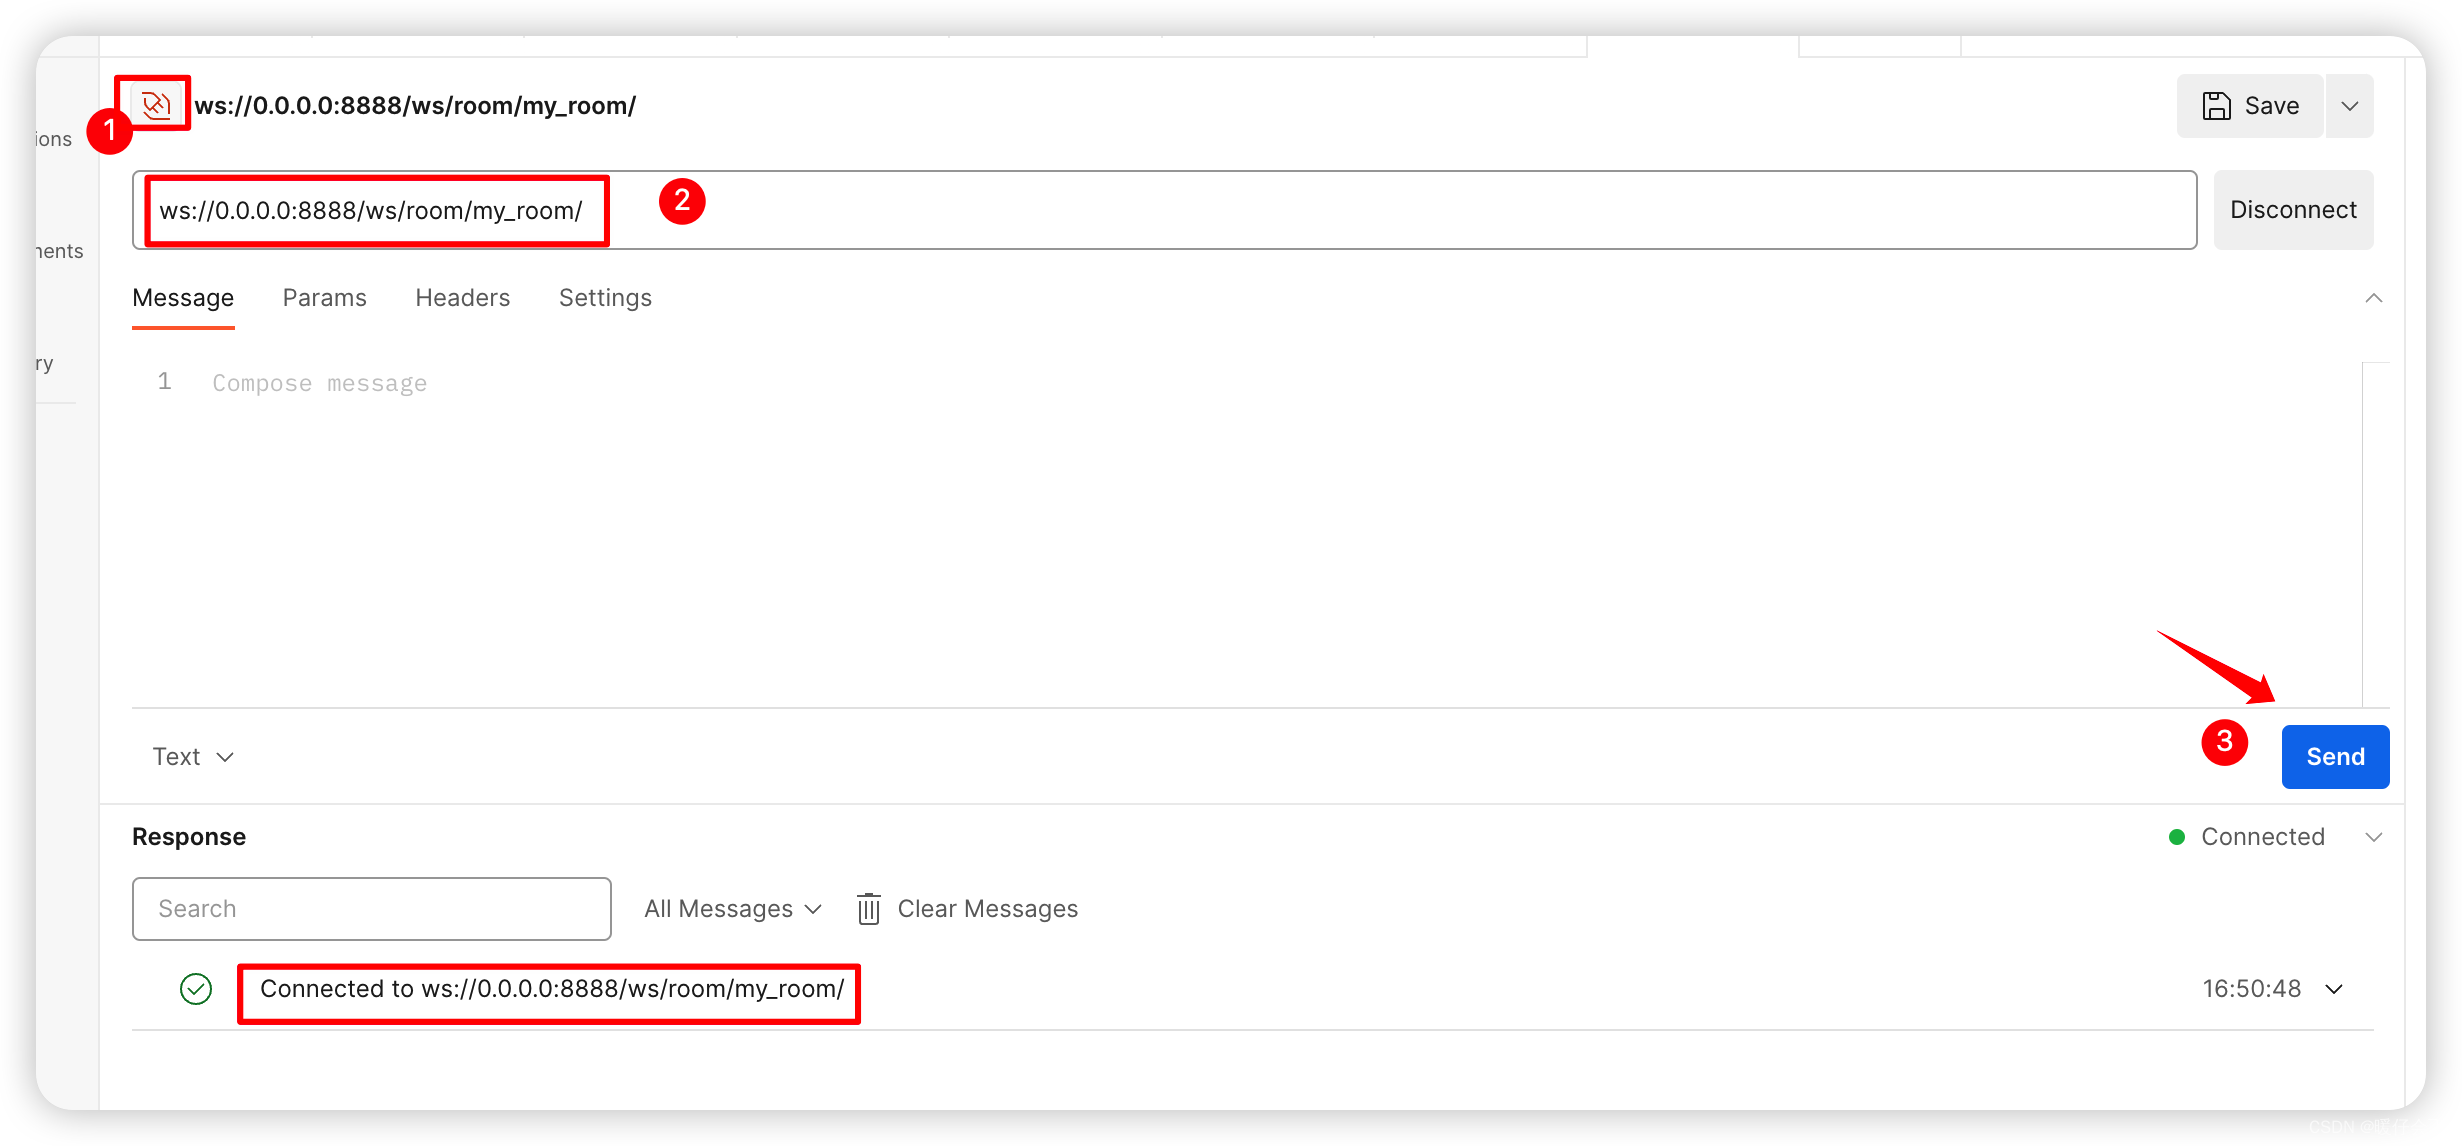Expand the All Messages filter dropdown

tap(732, 909)
